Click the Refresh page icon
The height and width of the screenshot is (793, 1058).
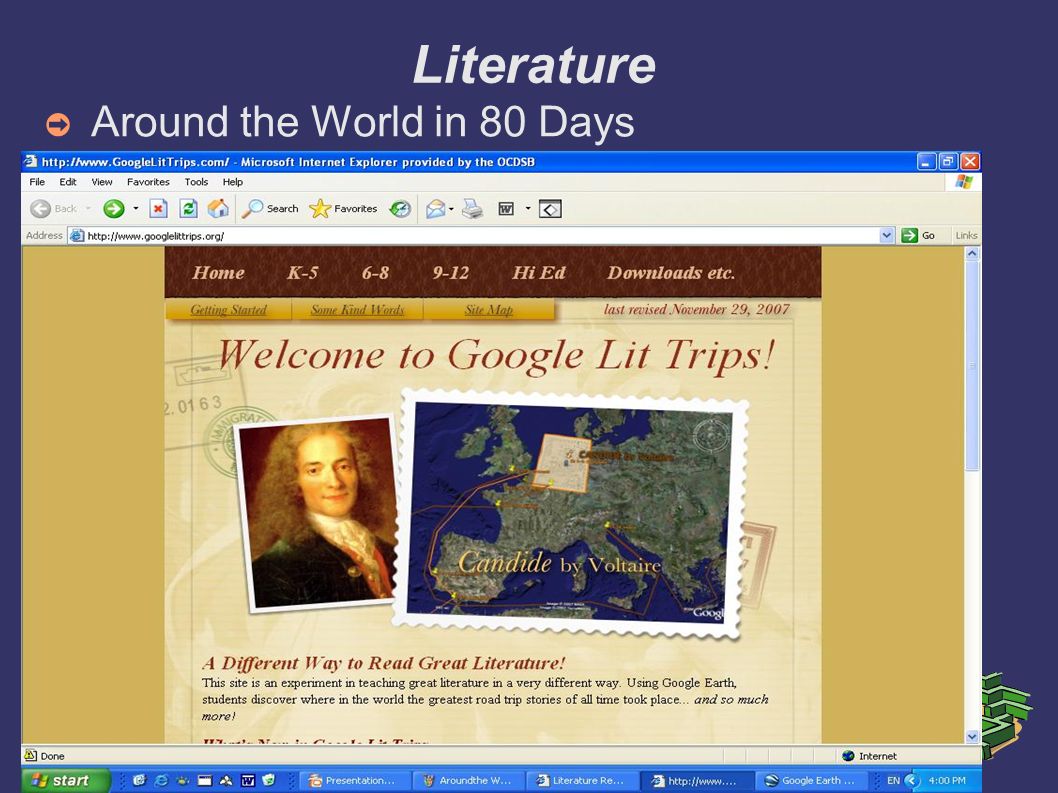pyautogui.click(x=188, y=209)
